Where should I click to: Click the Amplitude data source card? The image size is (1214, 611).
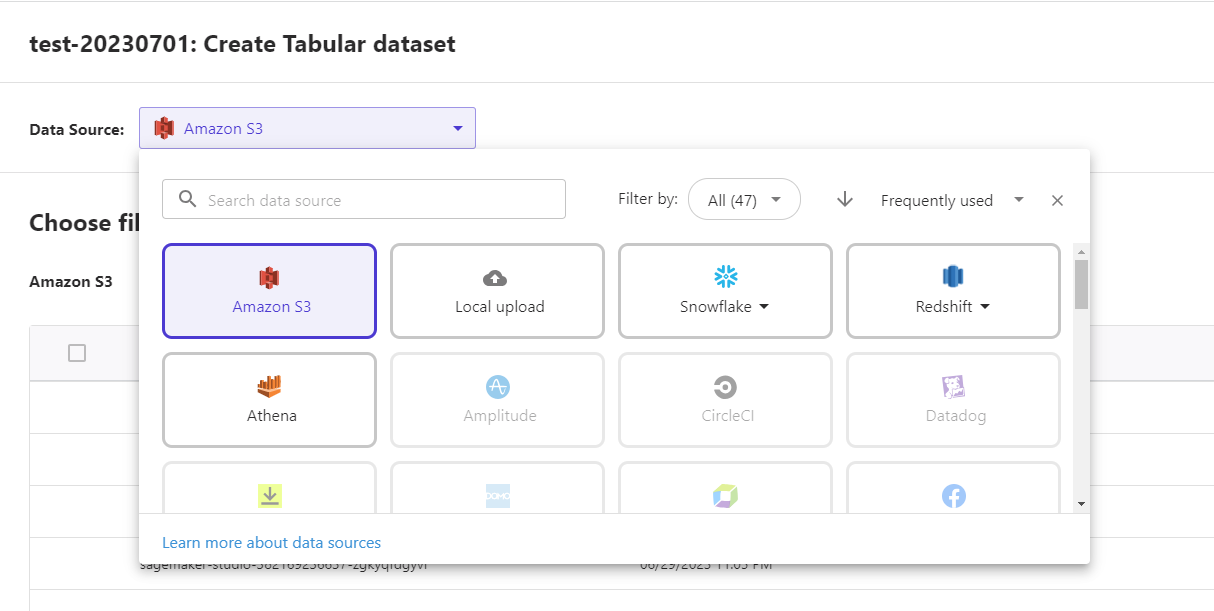coord(497,400)
